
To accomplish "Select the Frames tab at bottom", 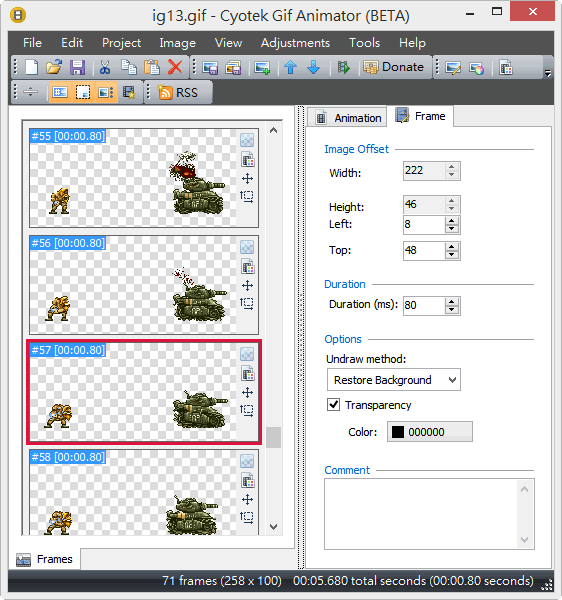I will click(x=44, y=559).
